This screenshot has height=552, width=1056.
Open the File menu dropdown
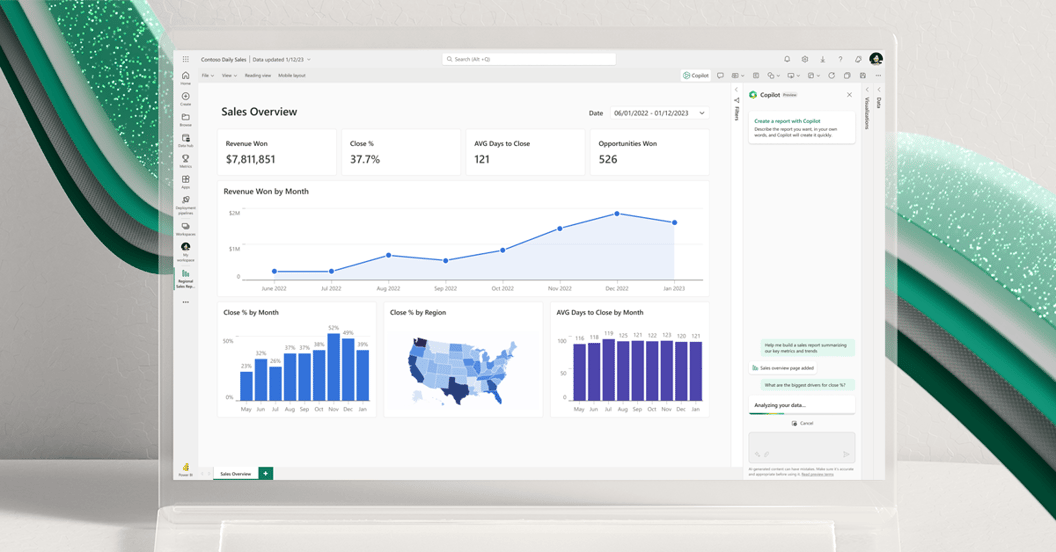click(x=207, y=75)
